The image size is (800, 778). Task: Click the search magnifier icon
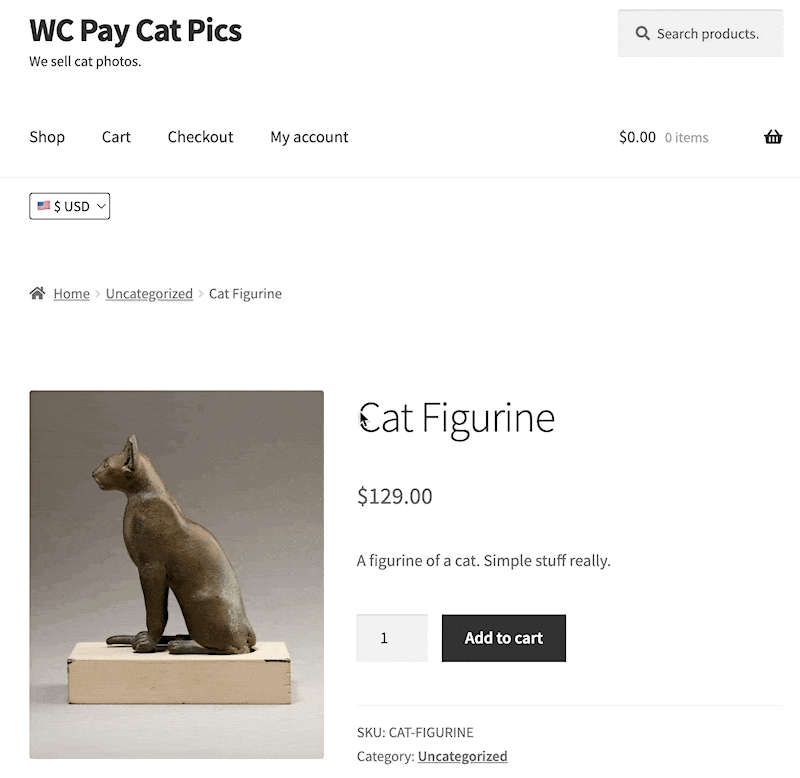[x=643, y=34]
